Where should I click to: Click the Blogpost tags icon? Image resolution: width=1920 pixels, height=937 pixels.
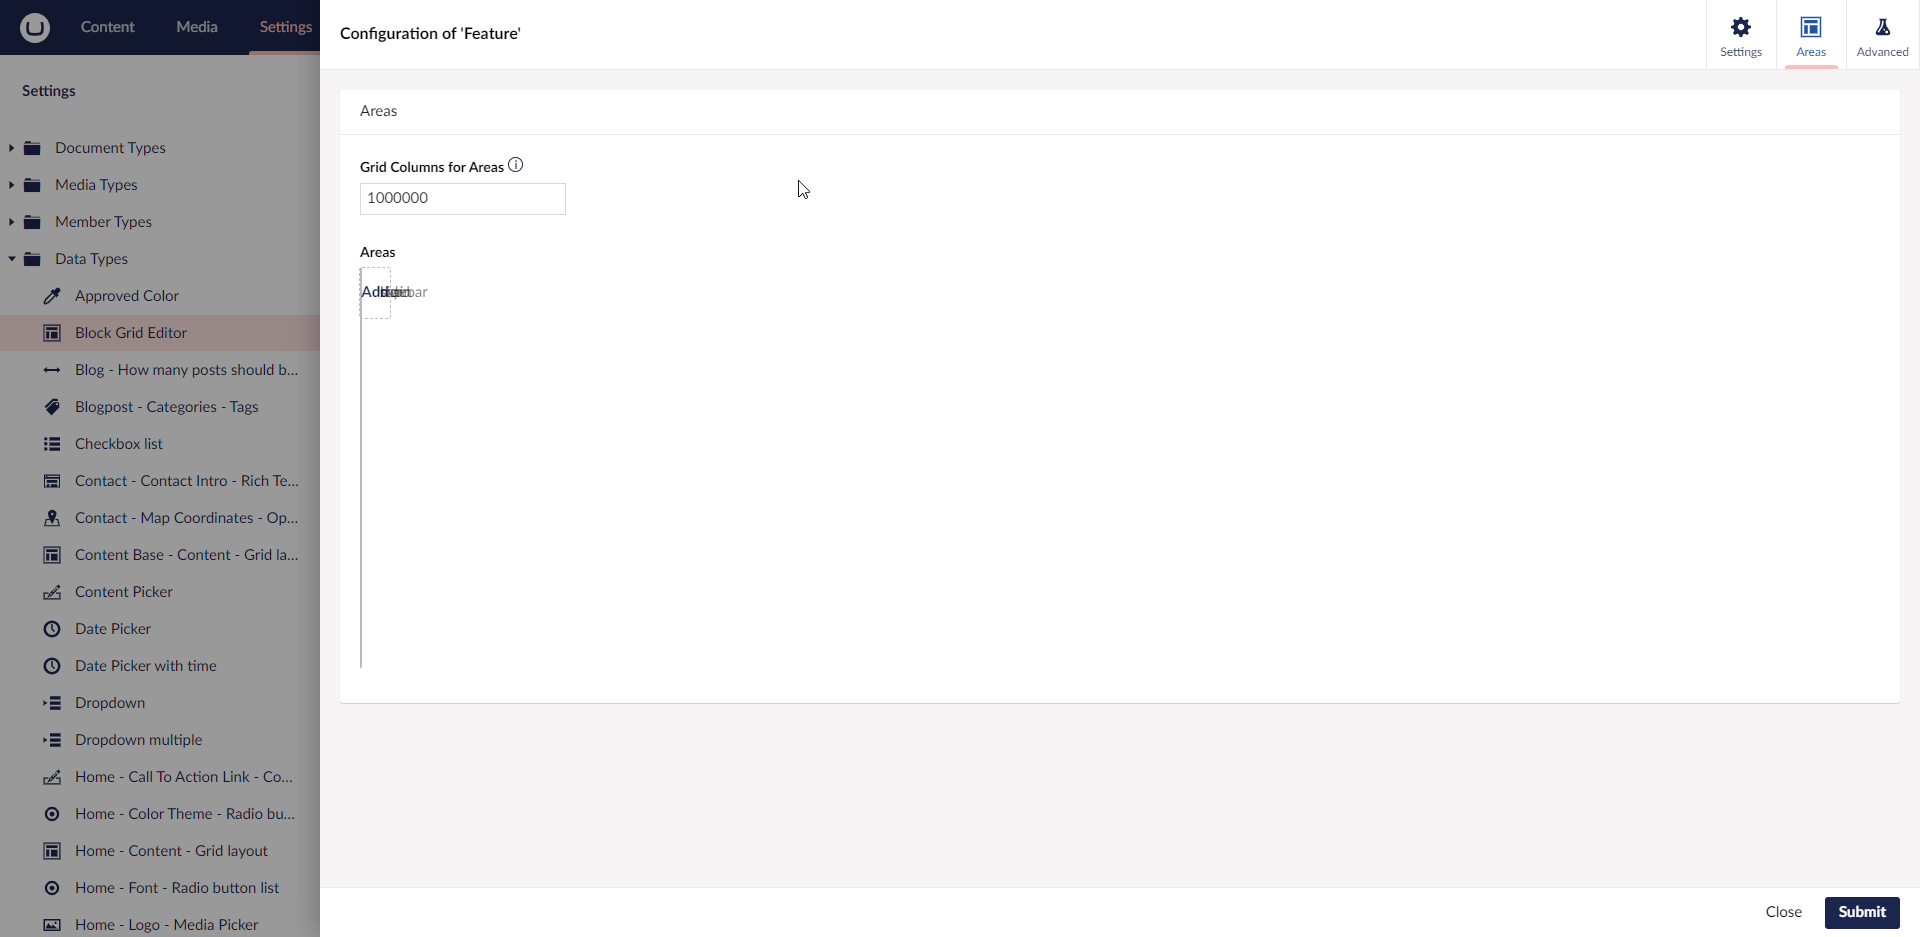(x=52, y=406)
